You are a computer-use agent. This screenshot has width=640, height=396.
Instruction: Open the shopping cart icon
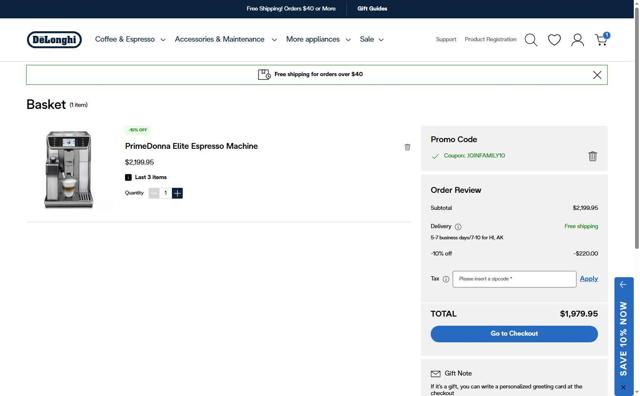point(602,39)
